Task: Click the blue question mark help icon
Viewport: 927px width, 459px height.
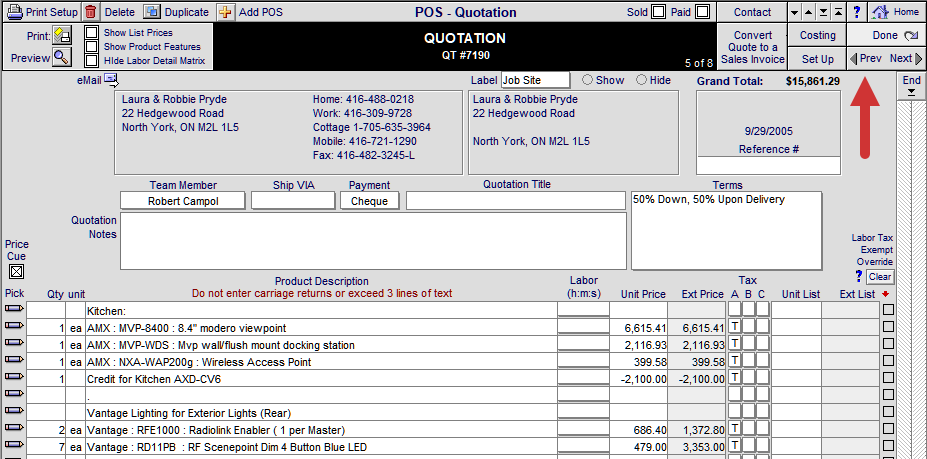Action: click(856, 12)
